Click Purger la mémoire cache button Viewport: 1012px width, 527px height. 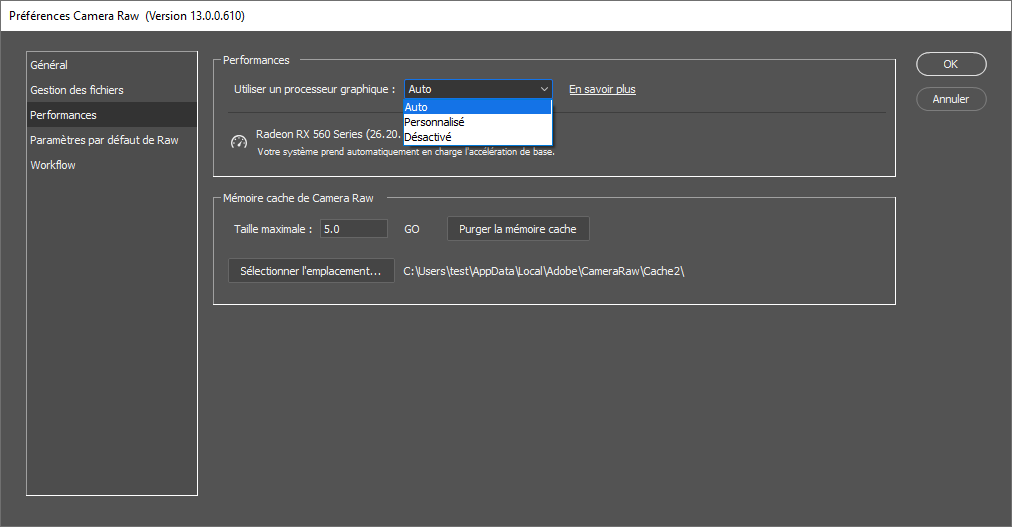pyautogui.click(x=518, y=229)
